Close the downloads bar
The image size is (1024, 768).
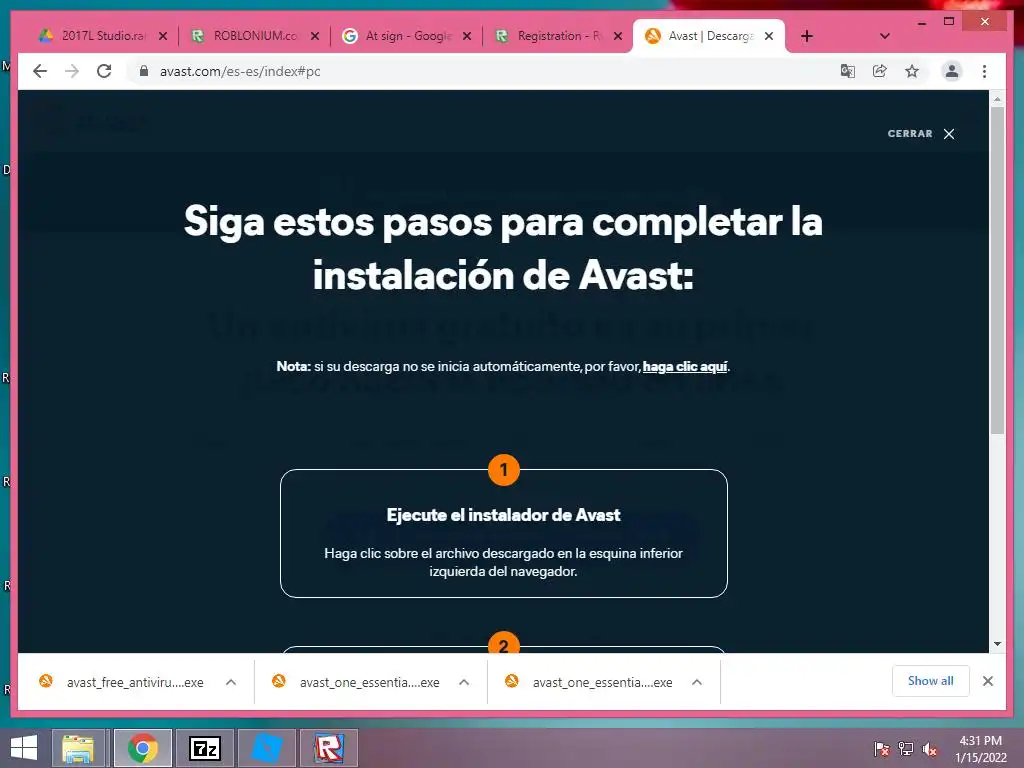click(987, 681)
